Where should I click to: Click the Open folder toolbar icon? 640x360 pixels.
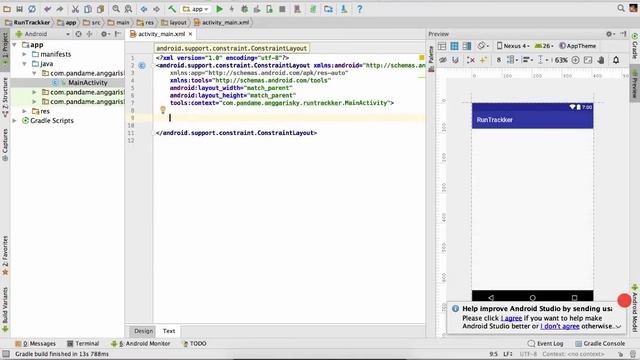coord(7,9)
